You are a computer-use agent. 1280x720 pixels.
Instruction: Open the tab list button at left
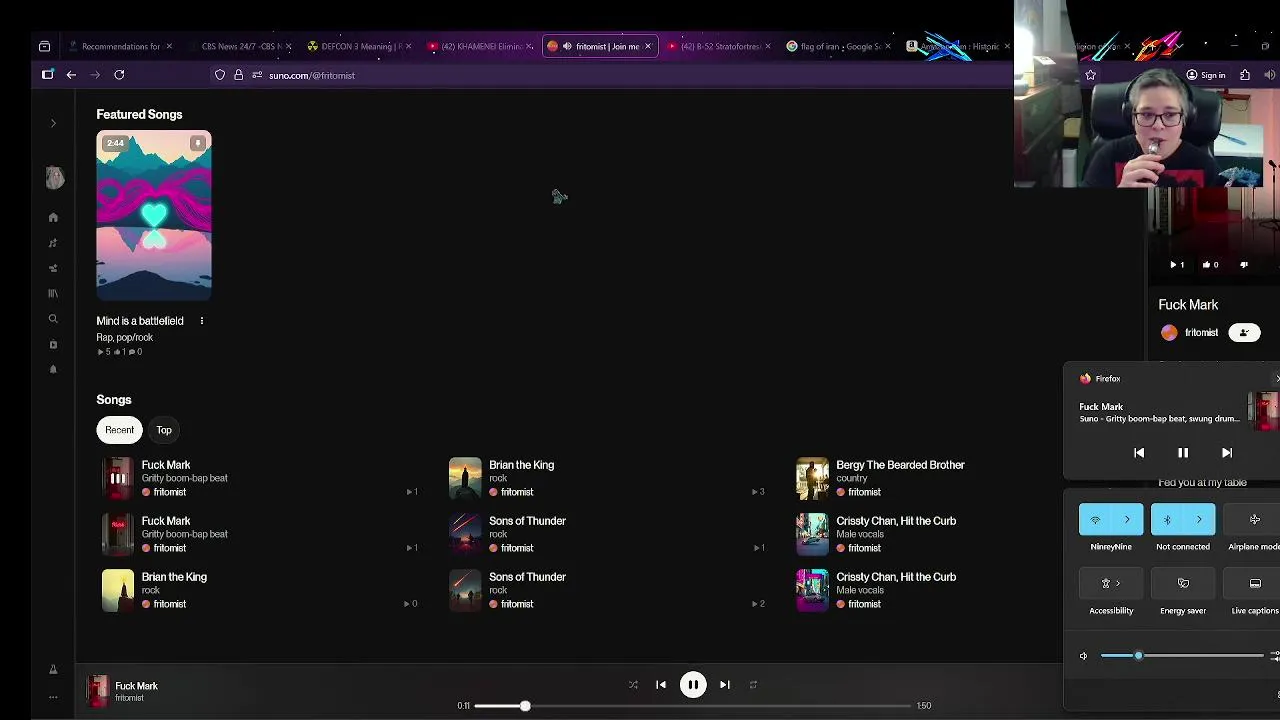point(44,46)
